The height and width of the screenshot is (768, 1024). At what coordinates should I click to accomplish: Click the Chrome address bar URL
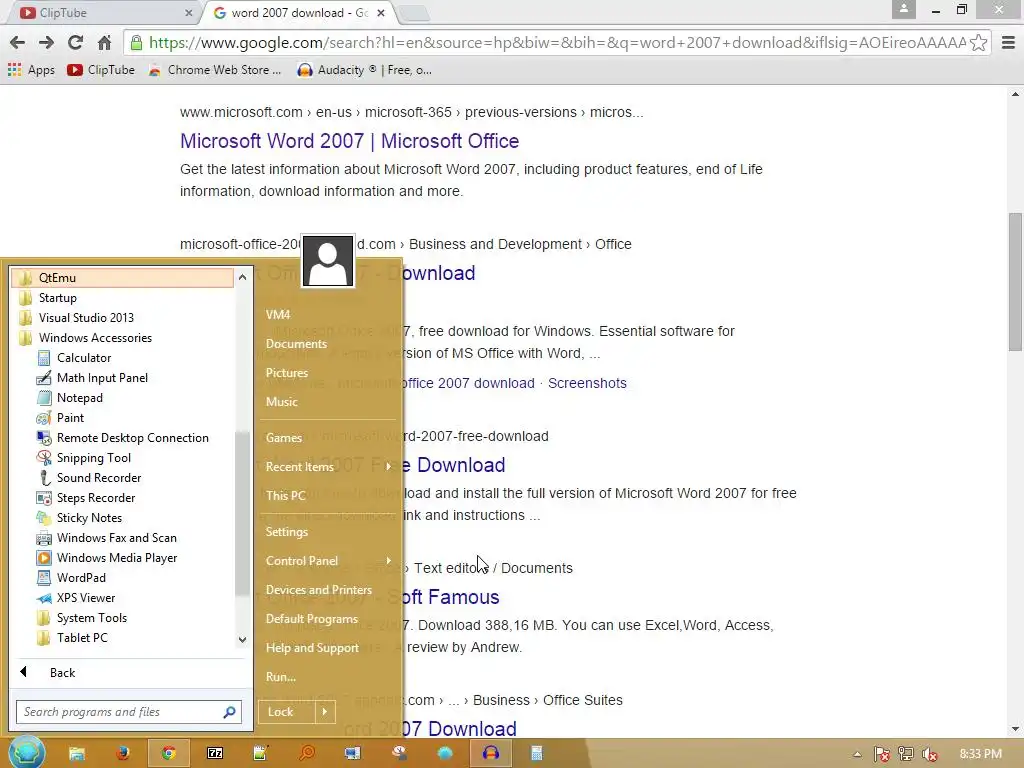(x=557, y=43)
